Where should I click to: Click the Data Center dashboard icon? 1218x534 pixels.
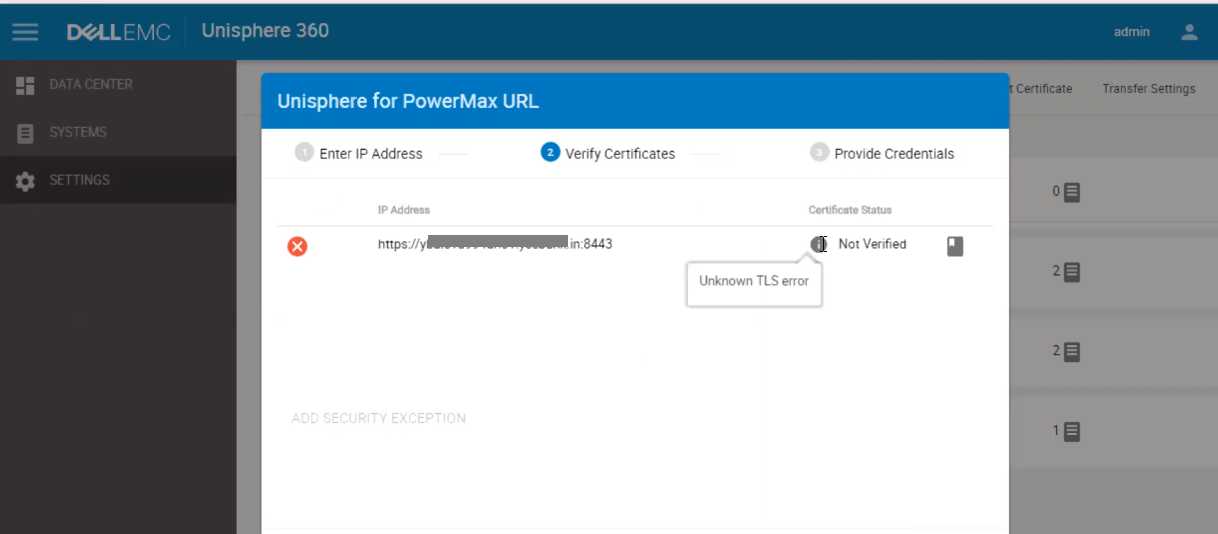(x=26, y=85)
